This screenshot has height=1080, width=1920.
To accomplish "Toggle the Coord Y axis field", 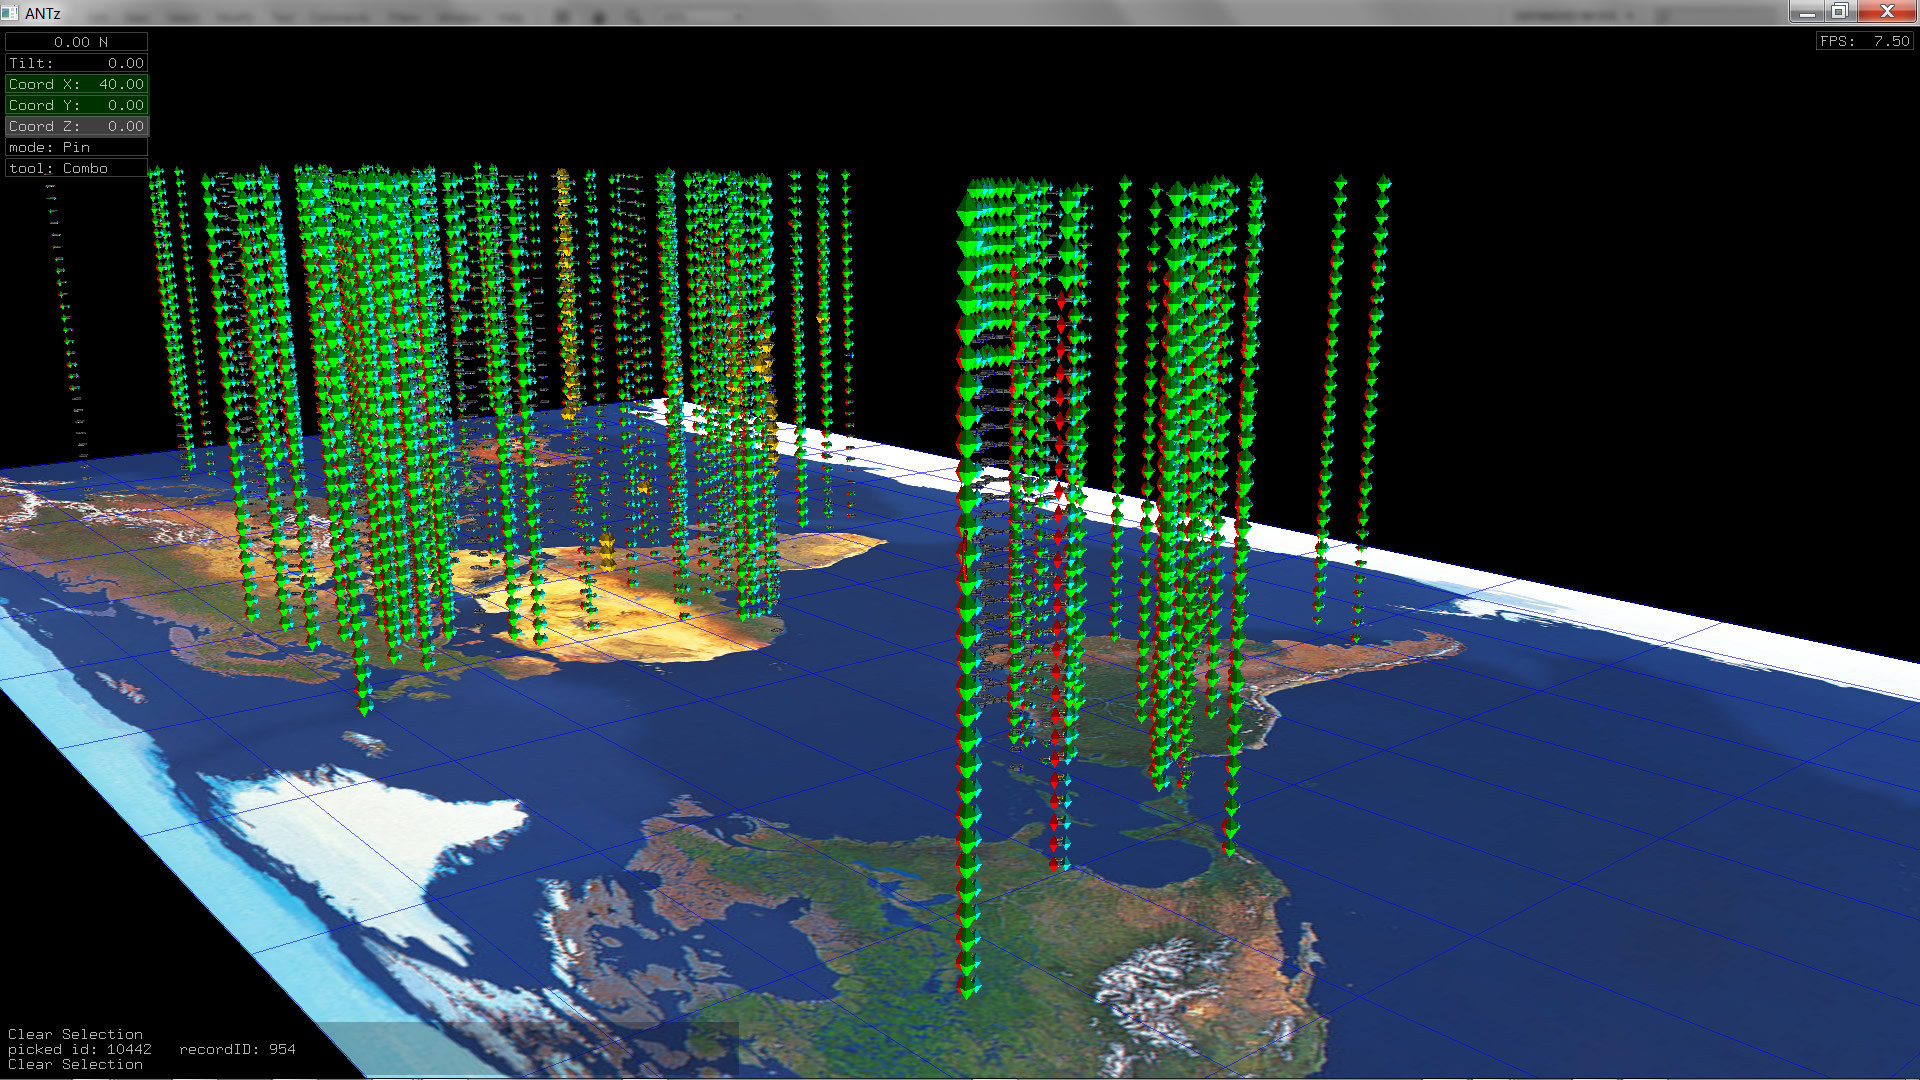I will 76,105.
